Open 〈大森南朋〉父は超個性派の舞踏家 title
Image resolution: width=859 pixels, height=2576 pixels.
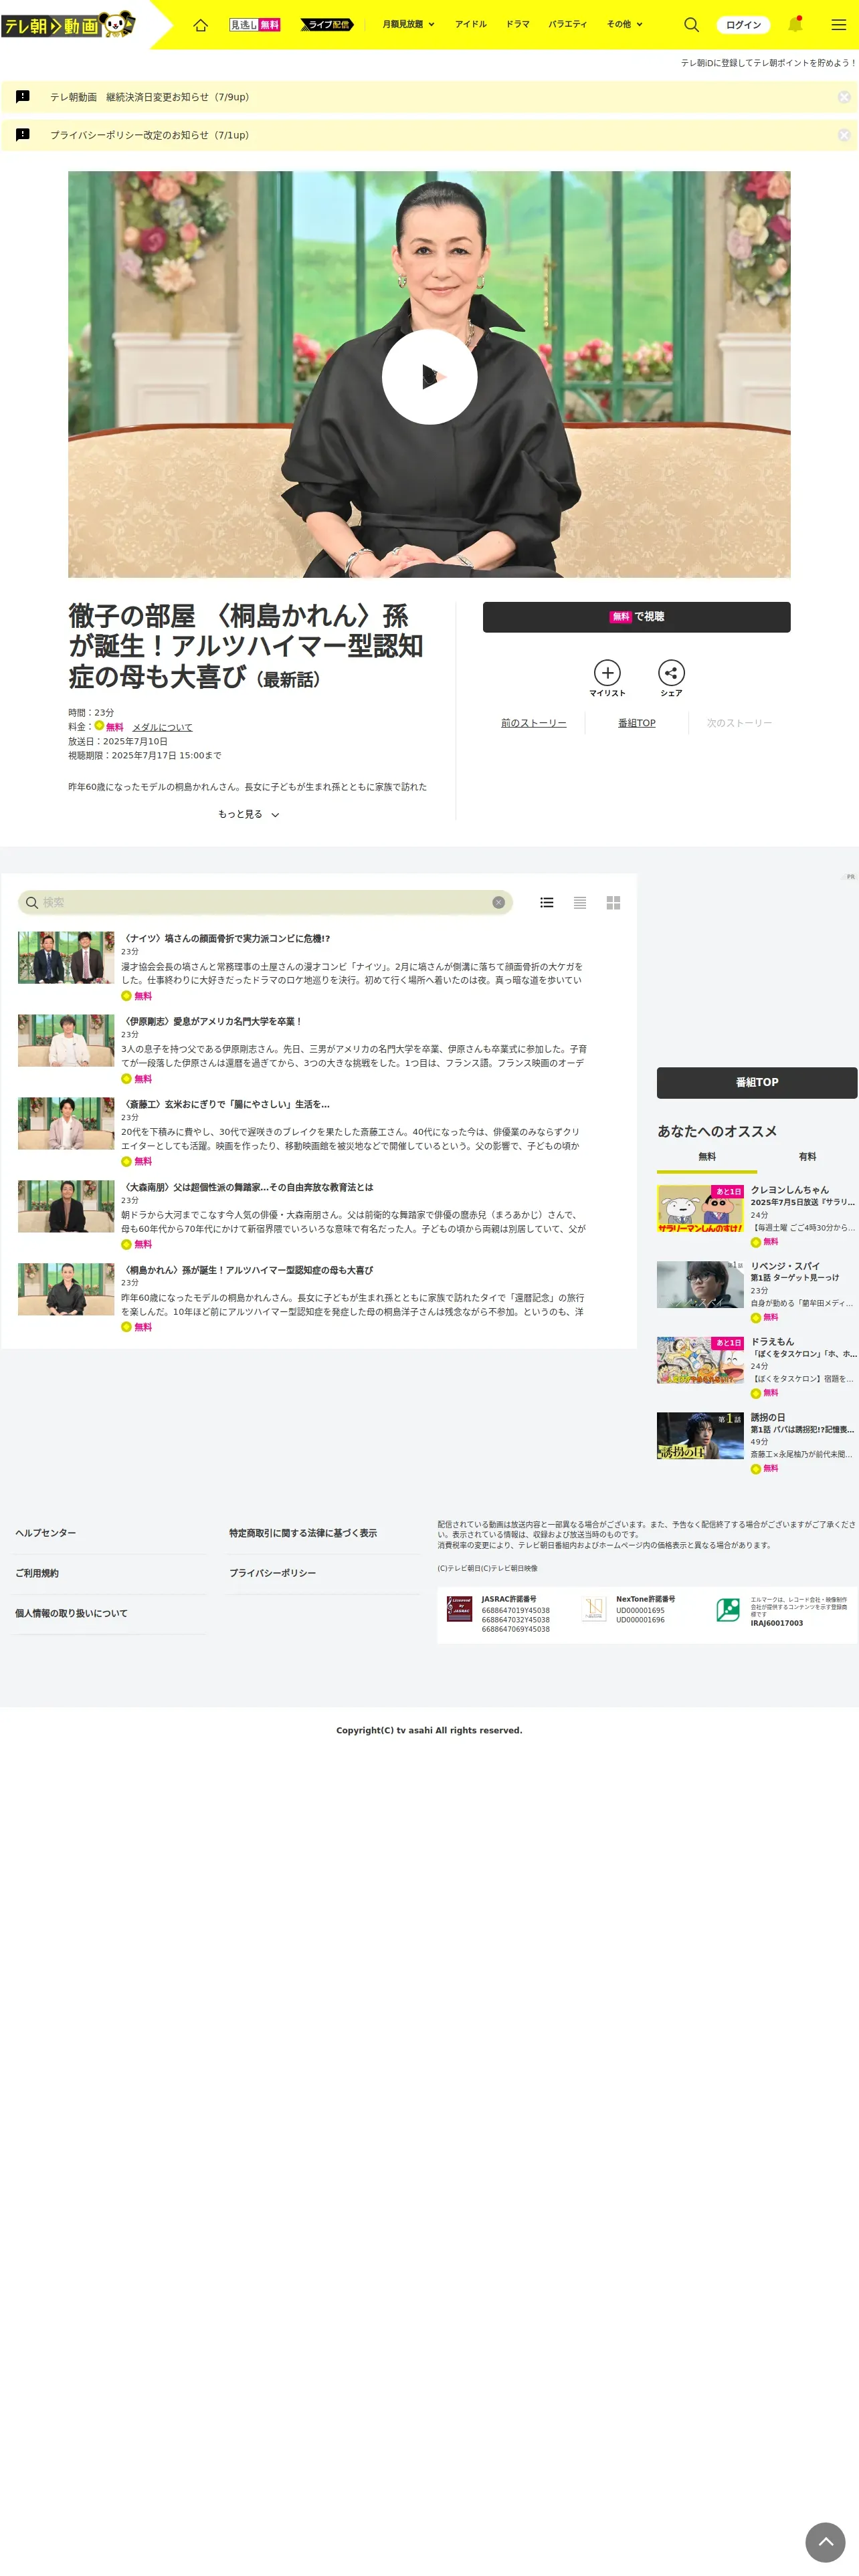tap(247, 1188)
